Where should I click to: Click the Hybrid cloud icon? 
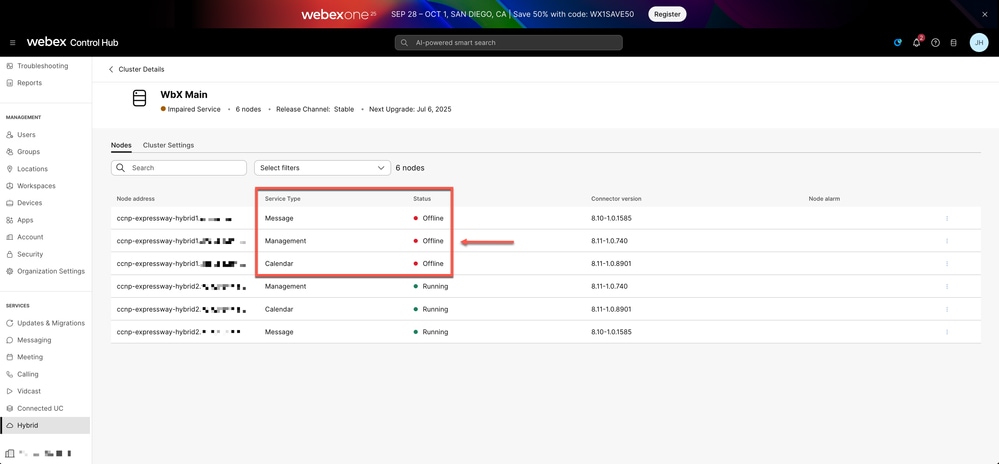tap(10, 425)
